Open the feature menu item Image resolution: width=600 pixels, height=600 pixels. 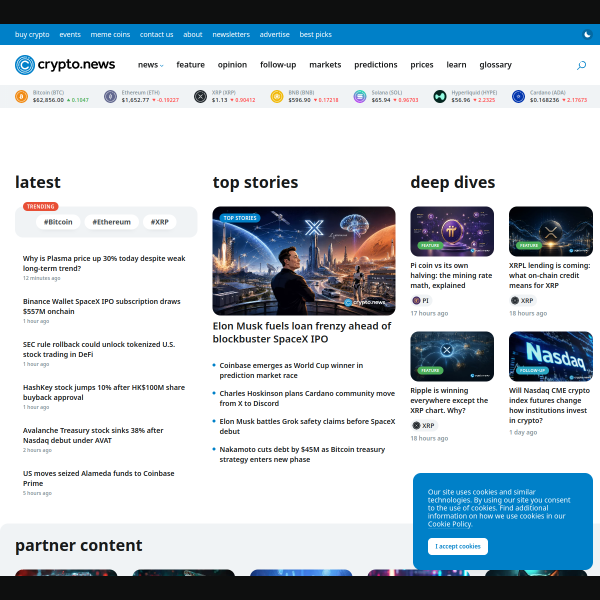point(191,65)
